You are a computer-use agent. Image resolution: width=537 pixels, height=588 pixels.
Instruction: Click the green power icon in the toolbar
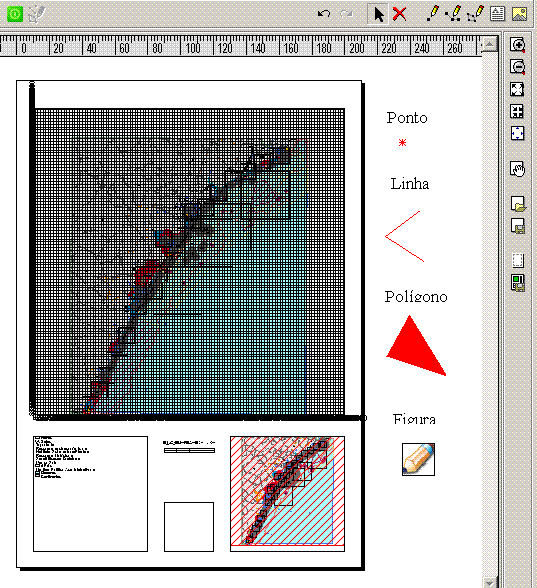pyautogui.click(x=15, y=14)
